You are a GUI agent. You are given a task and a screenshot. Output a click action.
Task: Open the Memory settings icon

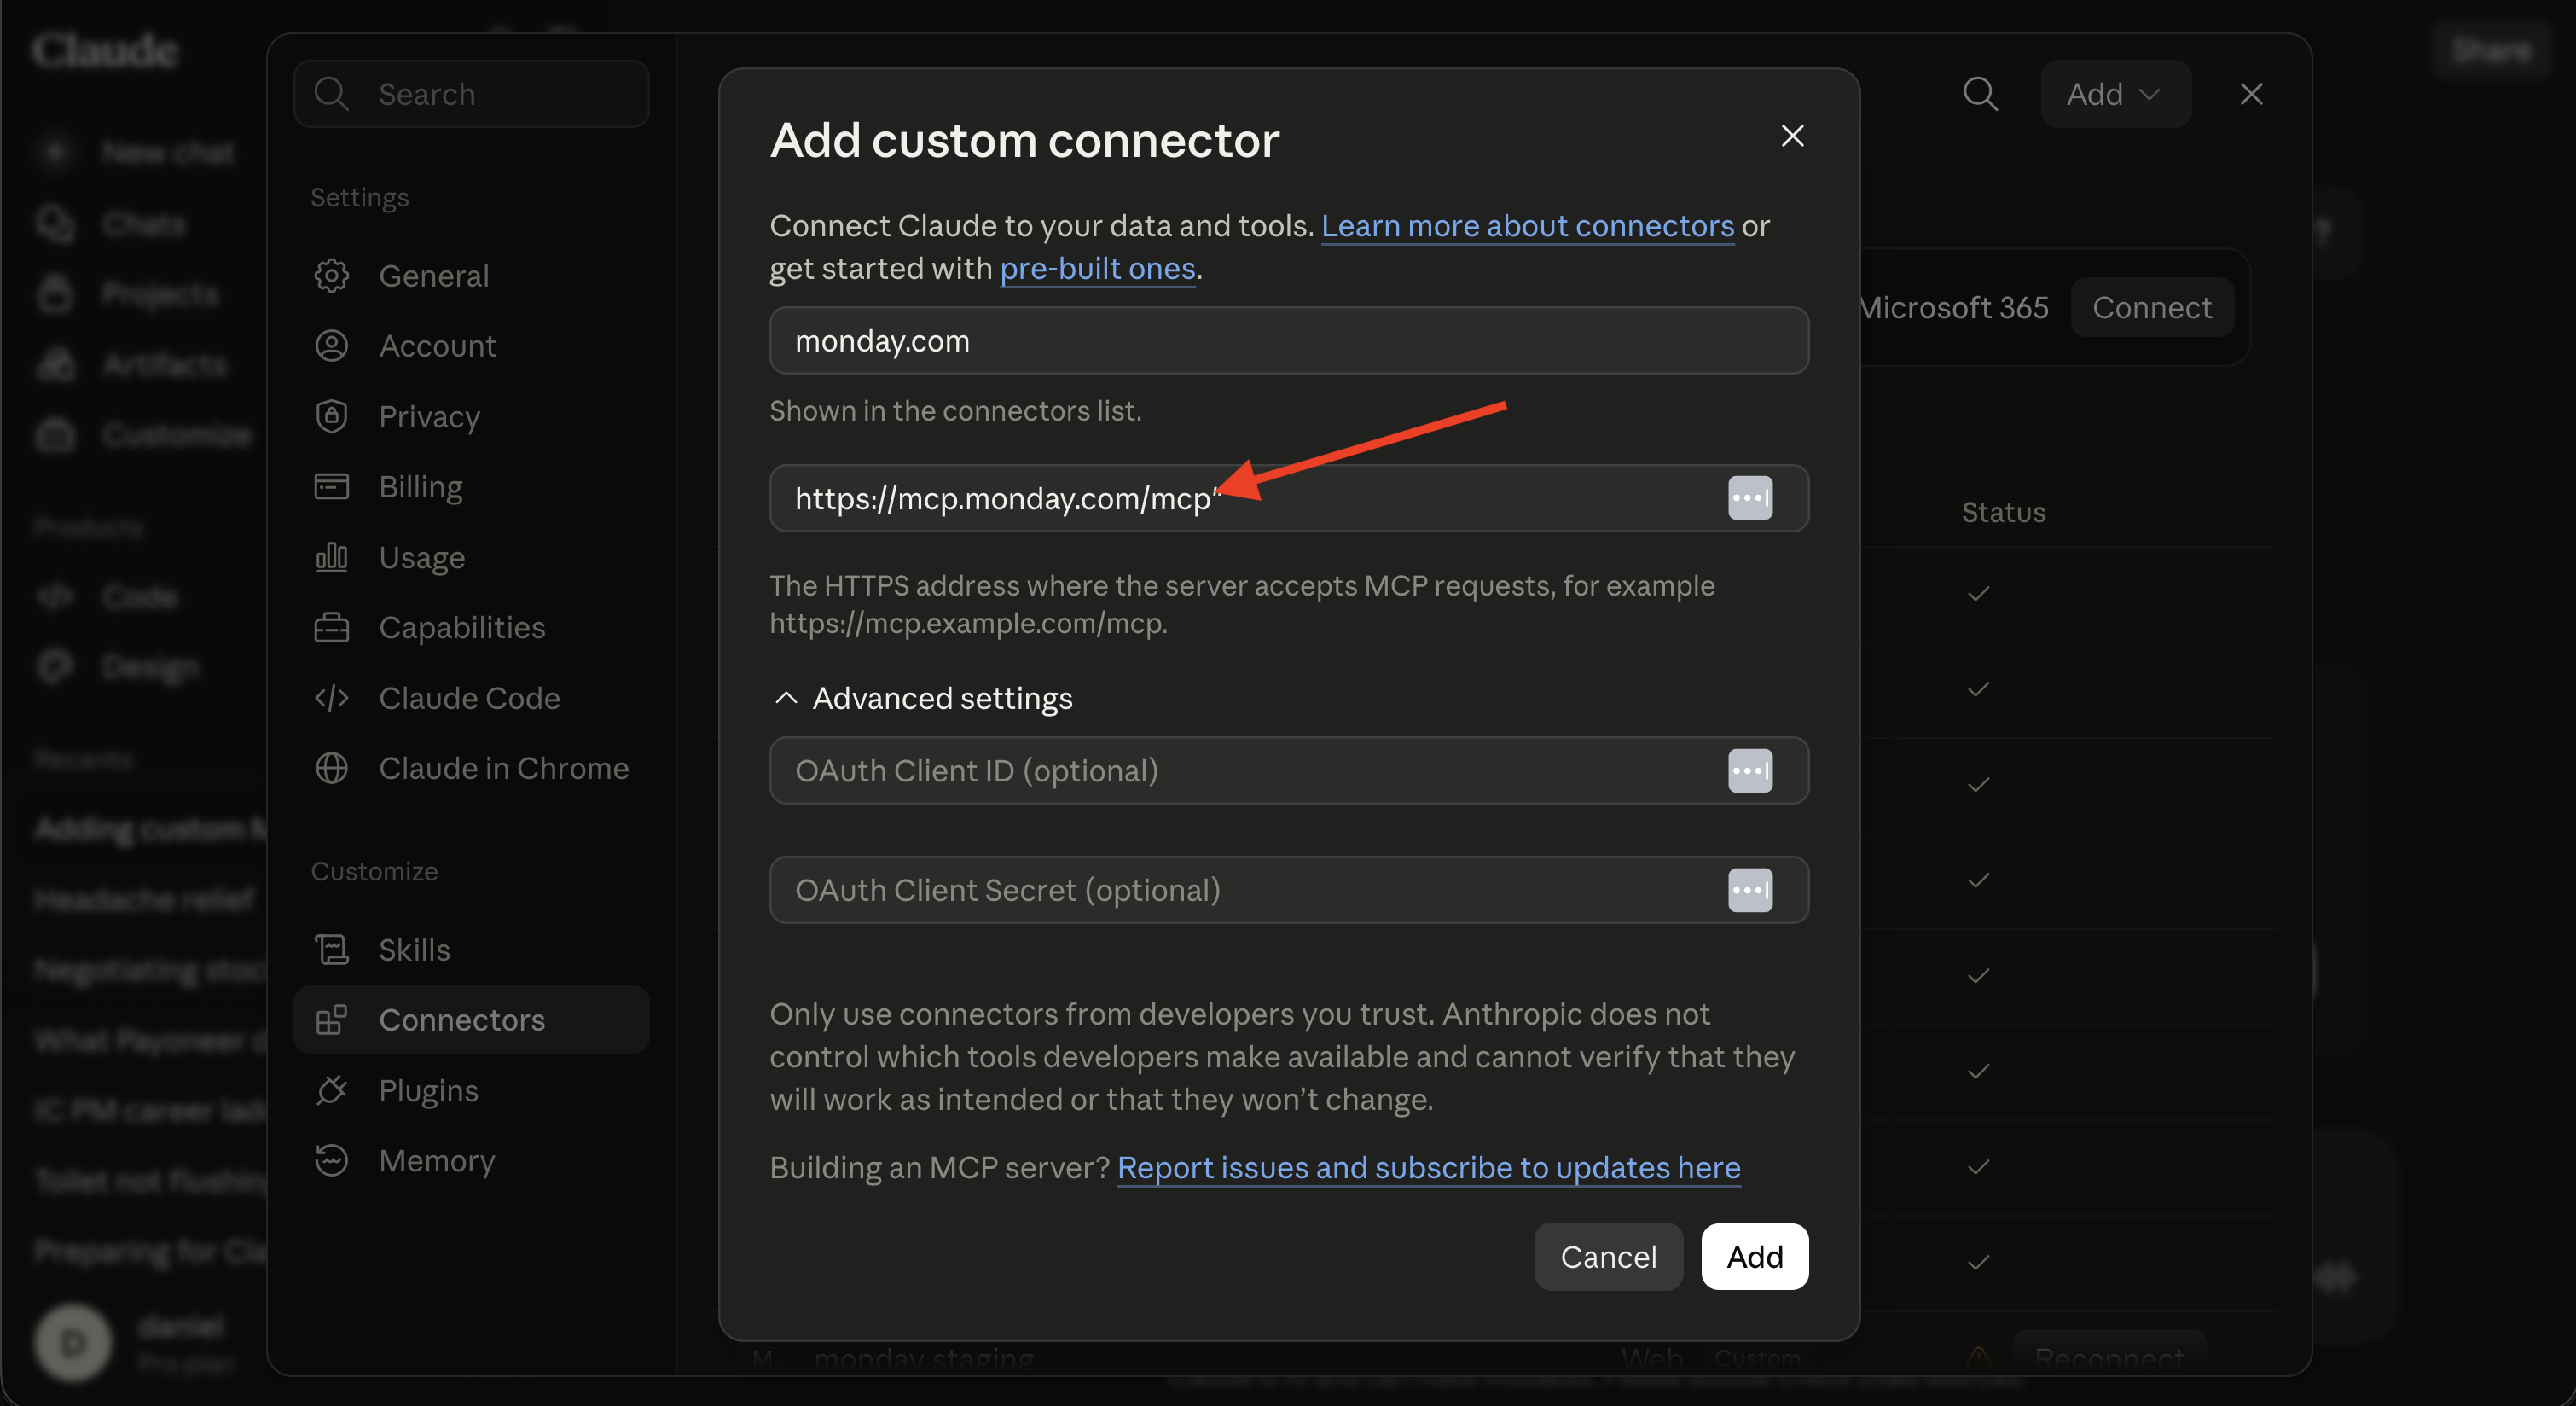pyautogui.click(x=331, y=1160)
